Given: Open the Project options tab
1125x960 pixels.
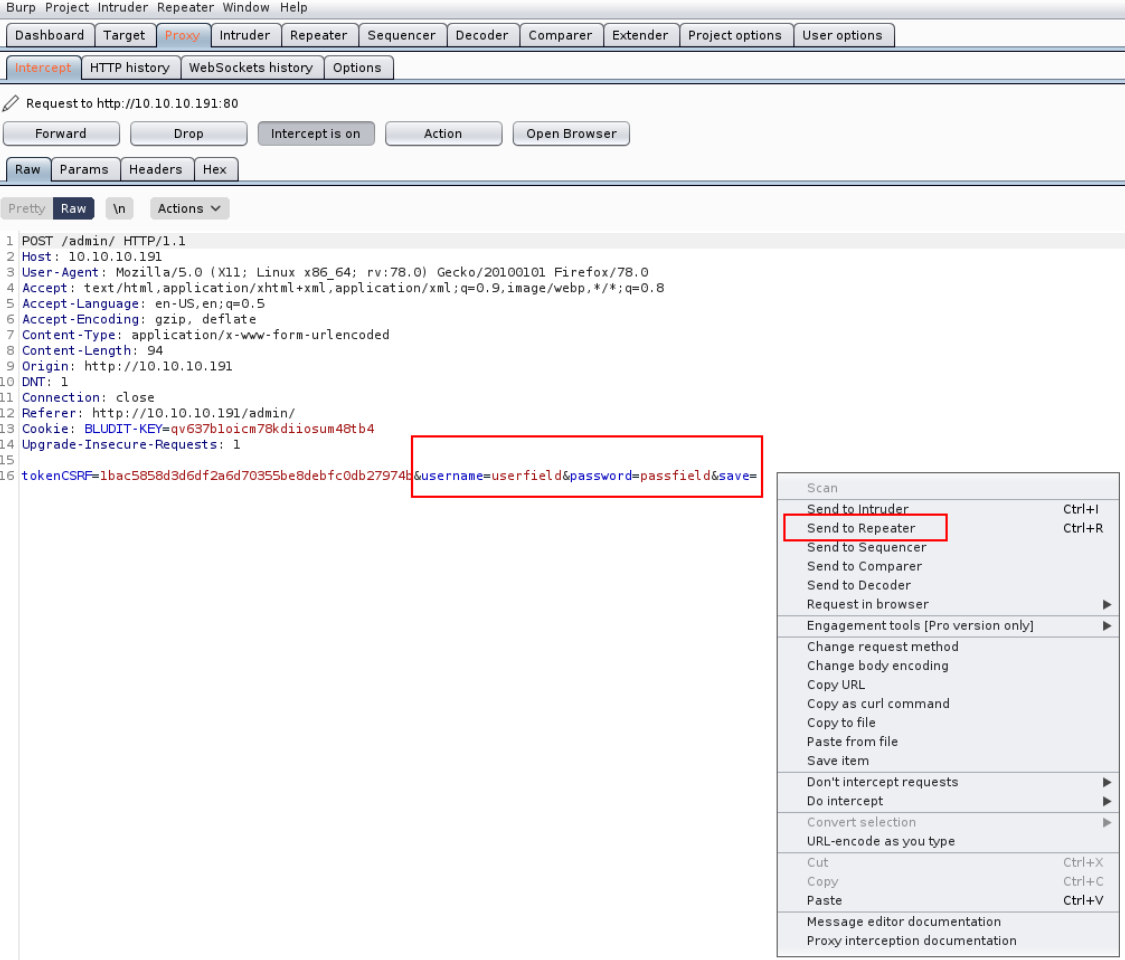Looking at the screenshot, I should click(x=735, y=35).
